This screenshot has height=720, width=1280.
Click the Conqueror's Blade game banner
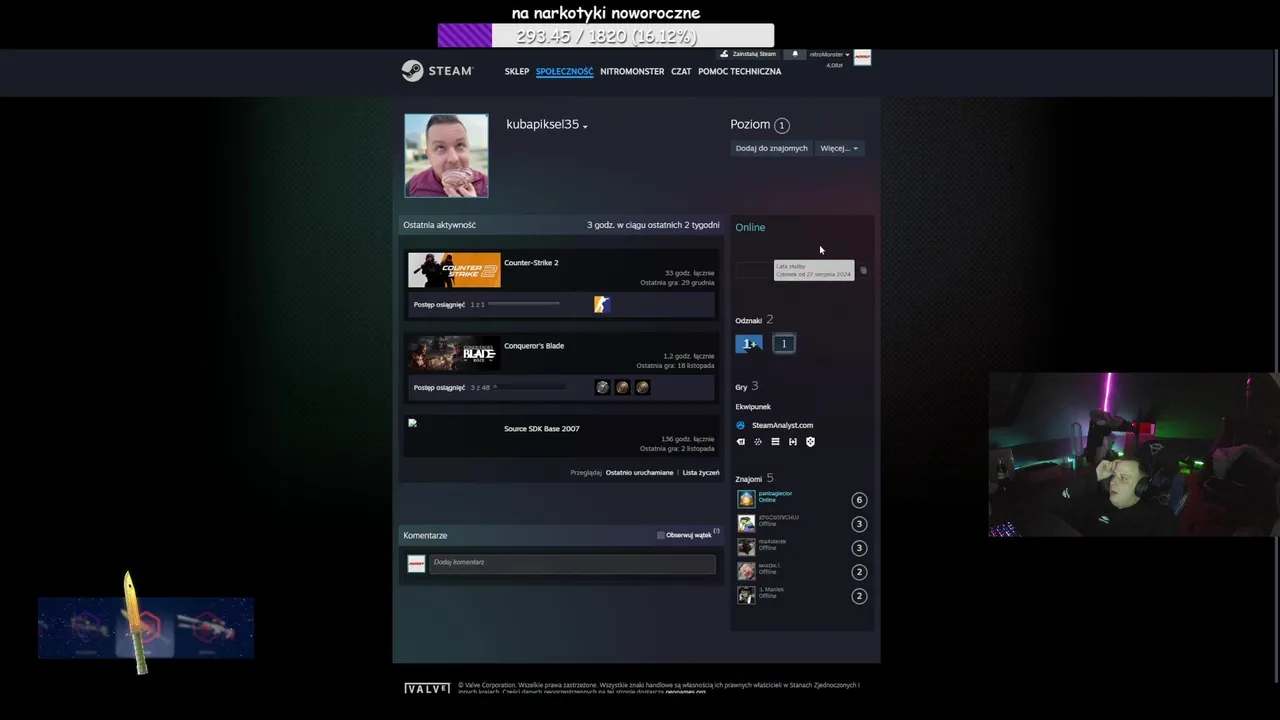454,353
